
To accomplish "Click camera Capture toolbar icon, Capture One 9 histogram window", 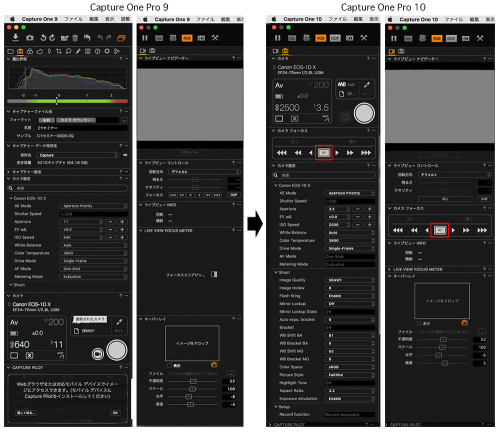I will click(x=30, y=38).
